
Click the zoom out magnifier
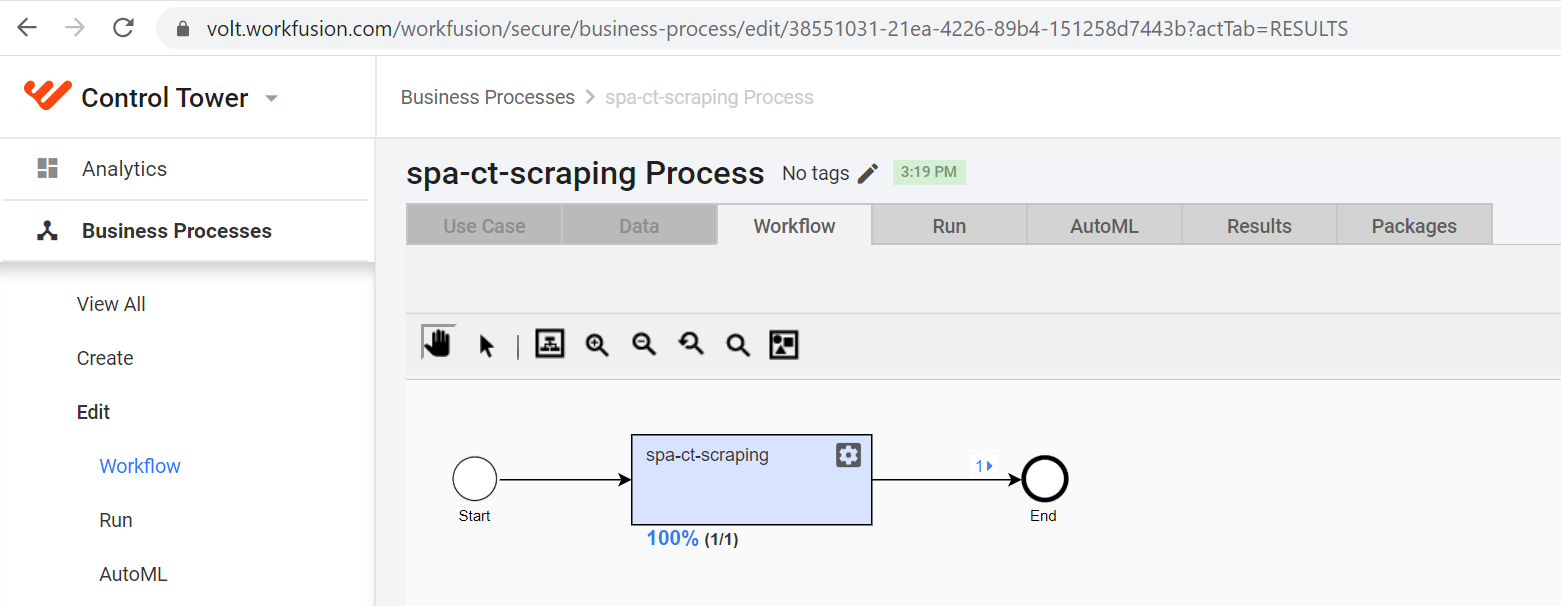pyautogui.click(x=644, y=345)
